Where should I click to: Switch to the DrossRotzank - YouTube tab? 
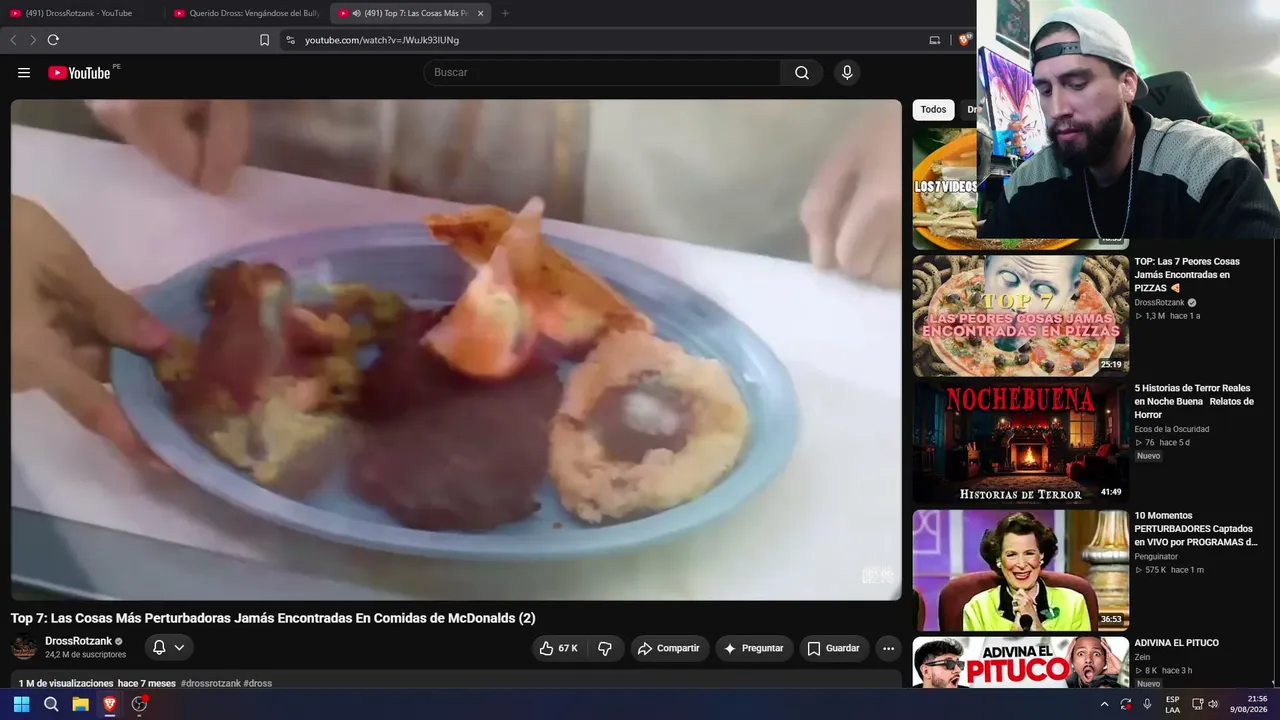[x=79, y=13]
